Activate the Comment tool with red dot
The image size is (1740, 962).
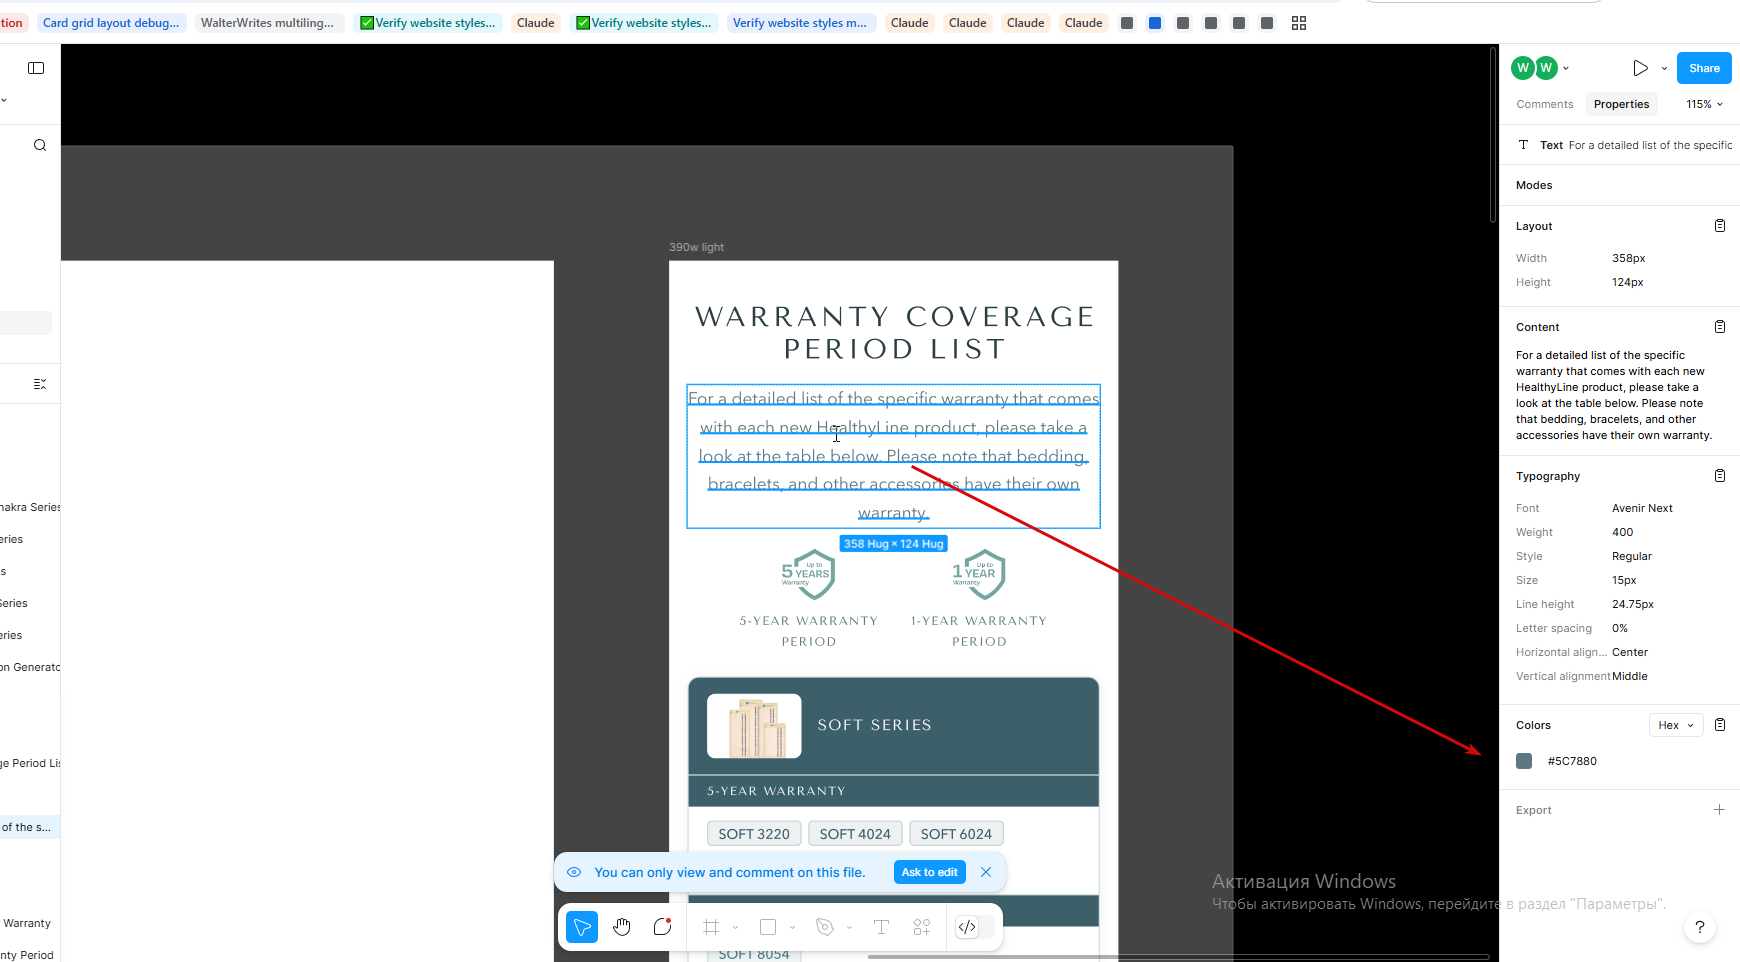pos(662,927)
